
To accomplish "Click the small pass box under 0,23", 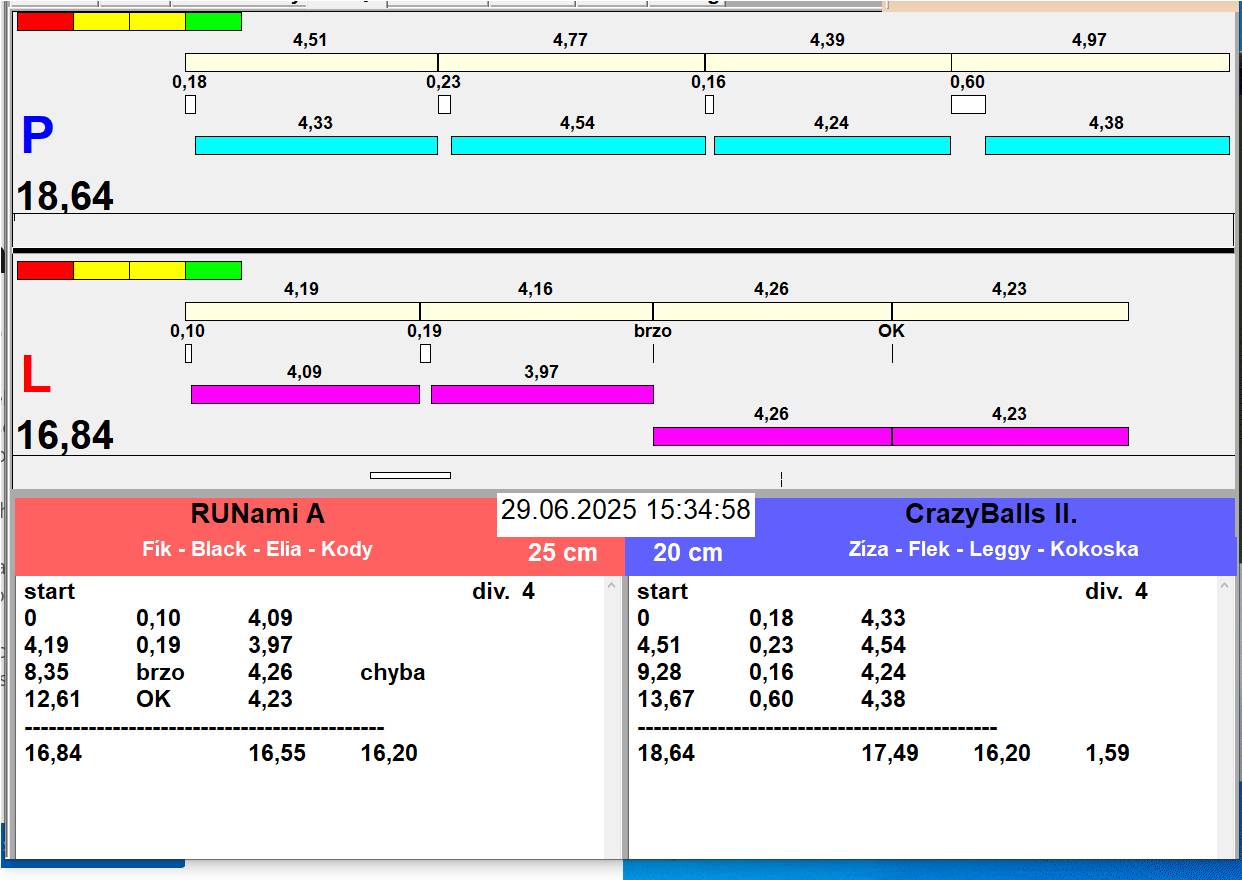I will pyautogui.click(x=444, y=104).
